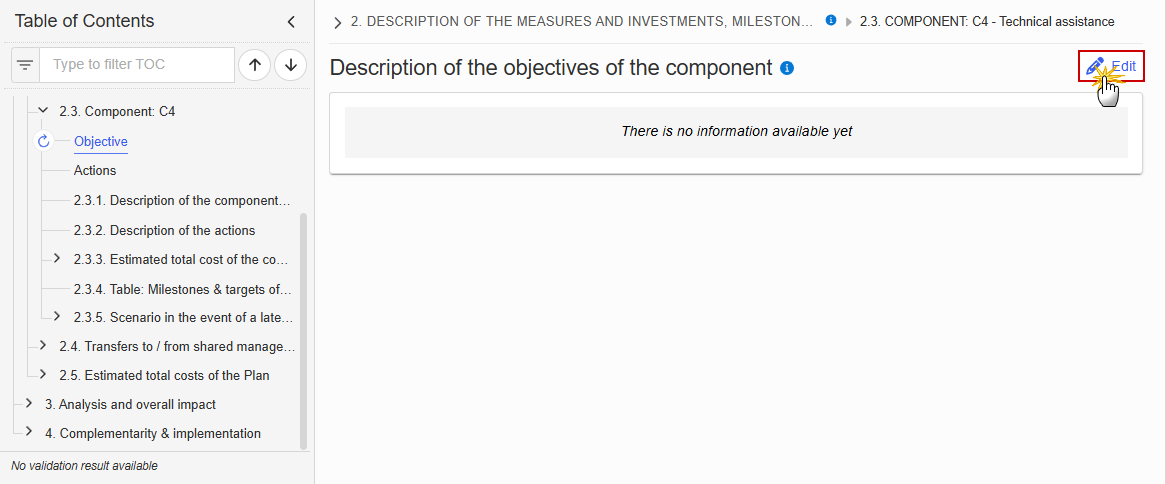Collapse the 2.3. Component: C4 node
This screenshot has width=1166, height=484.
click(x=43, y=112)
